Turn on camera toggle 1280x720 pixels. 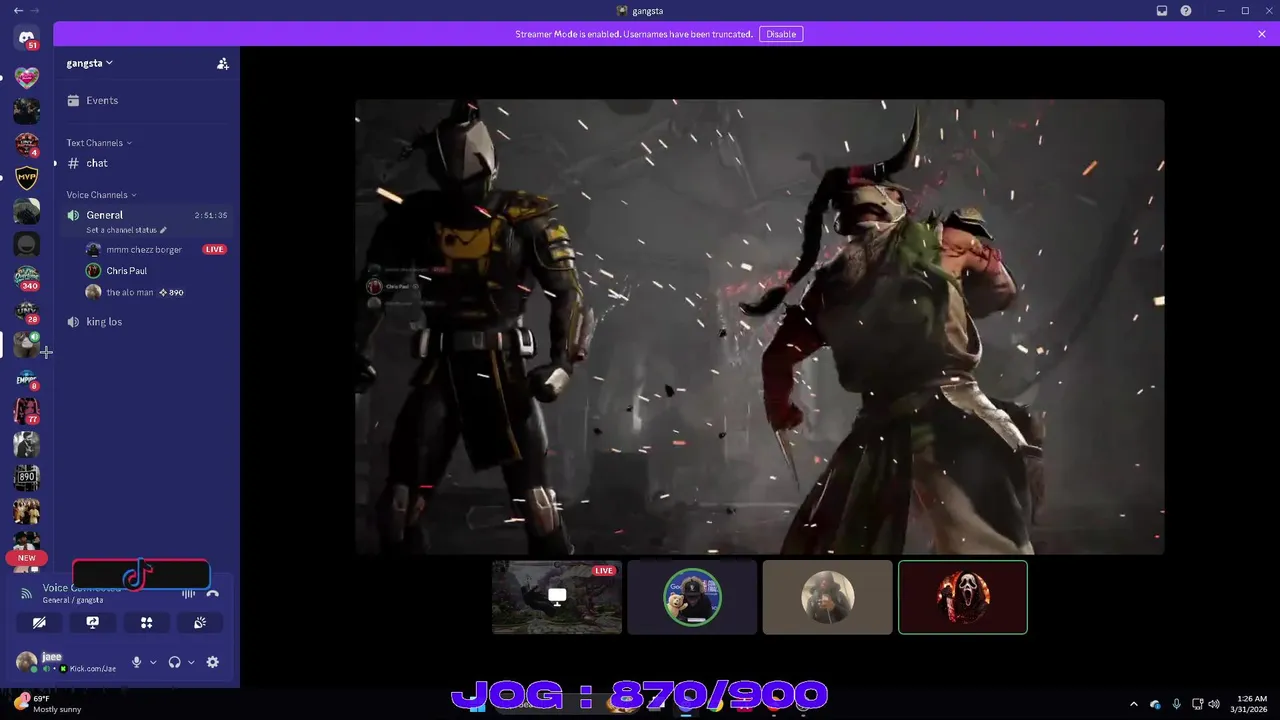(39, 622)
